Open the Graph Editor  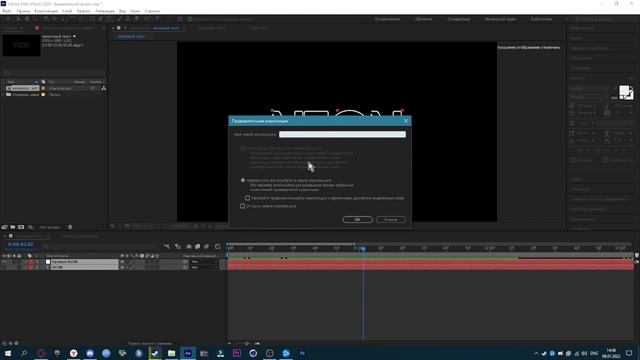[218, 247]
